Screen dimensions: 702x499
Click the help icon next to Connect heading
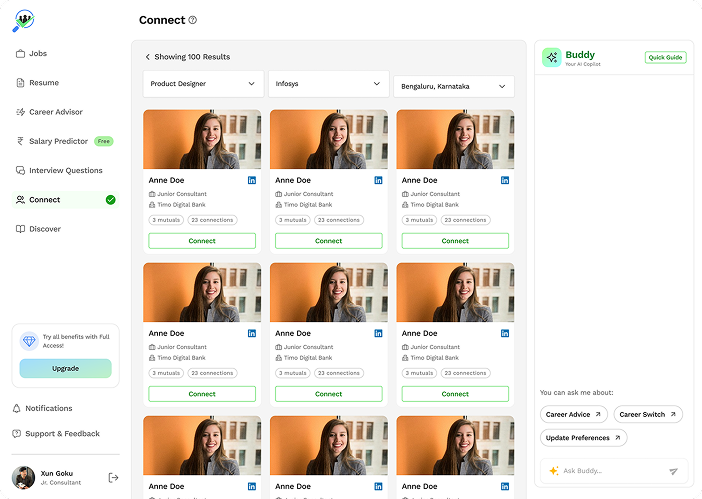point(193,20)
